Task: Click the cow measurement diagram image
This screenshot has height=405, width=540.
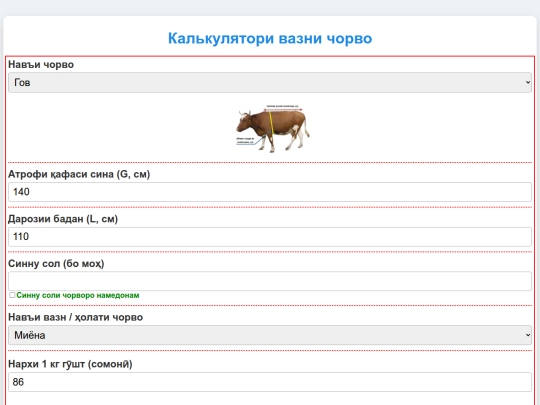Action: [272, 128]
